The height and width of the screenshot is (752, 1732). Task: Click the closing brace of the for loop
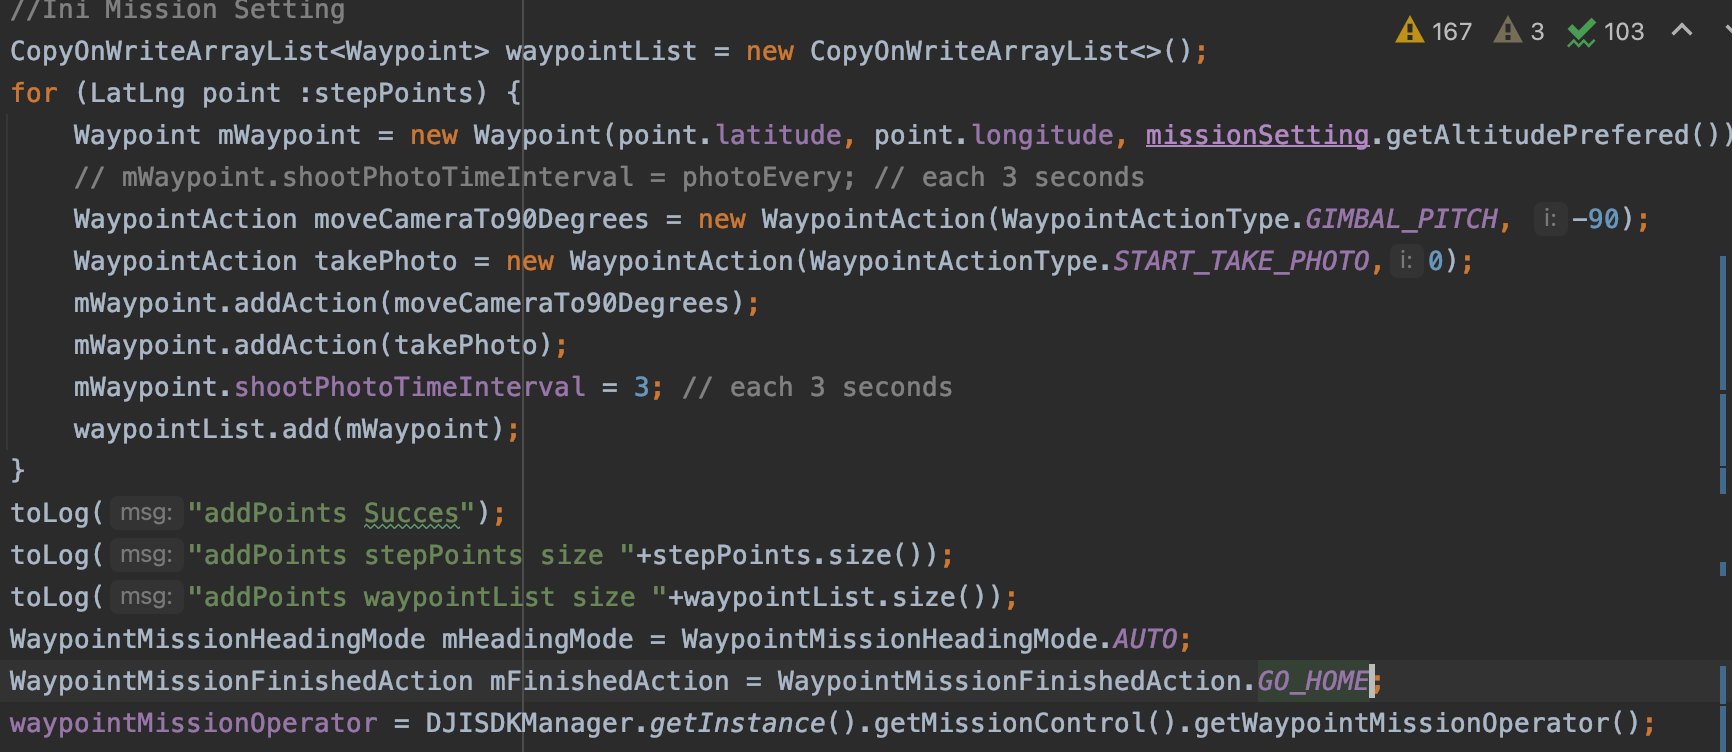(17, 471)
